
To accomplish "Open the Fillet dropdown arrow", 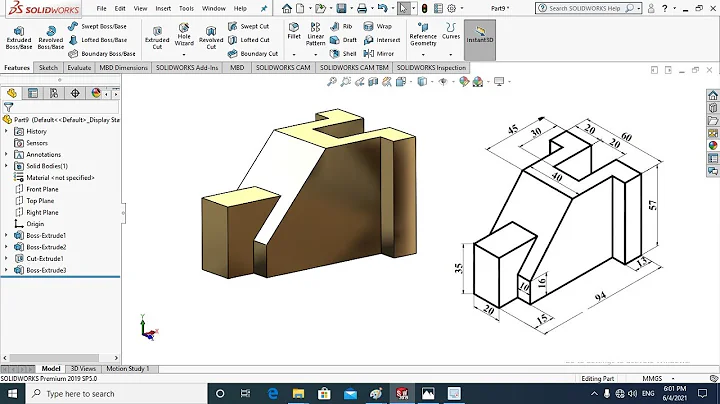I will (294, 55).
